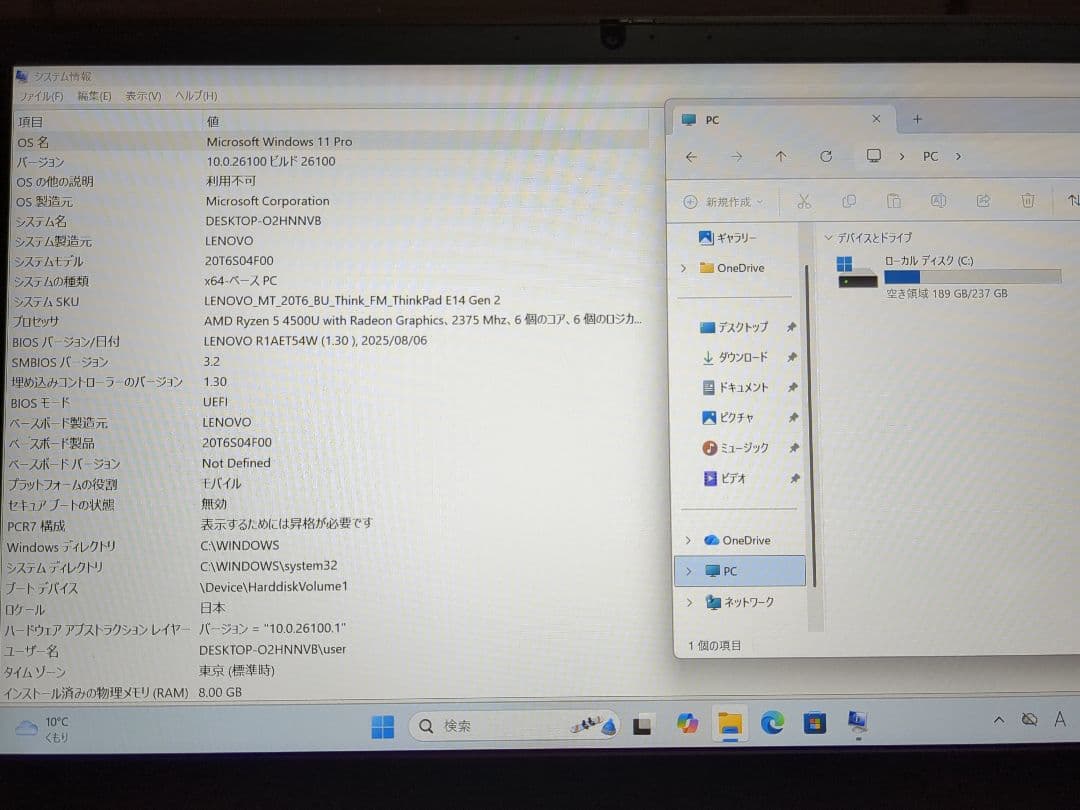The height and width of the screenshot is (810, 1080).
Task: Expand the ネットワーク node in the sidebar
Action: (x=688, y=602)
